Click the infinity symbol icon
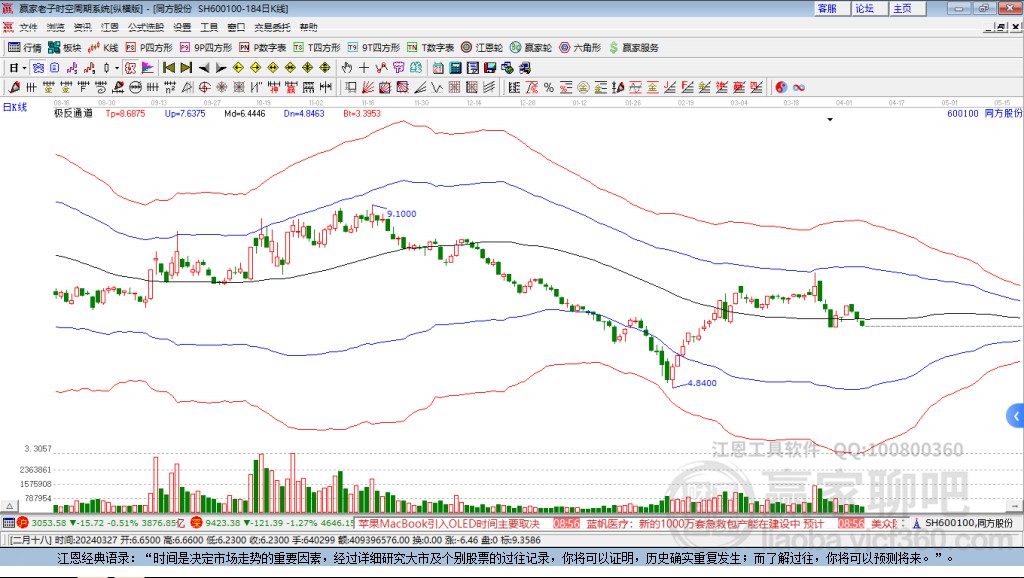The image size is (1024, 578). click(x=799, y=88)
